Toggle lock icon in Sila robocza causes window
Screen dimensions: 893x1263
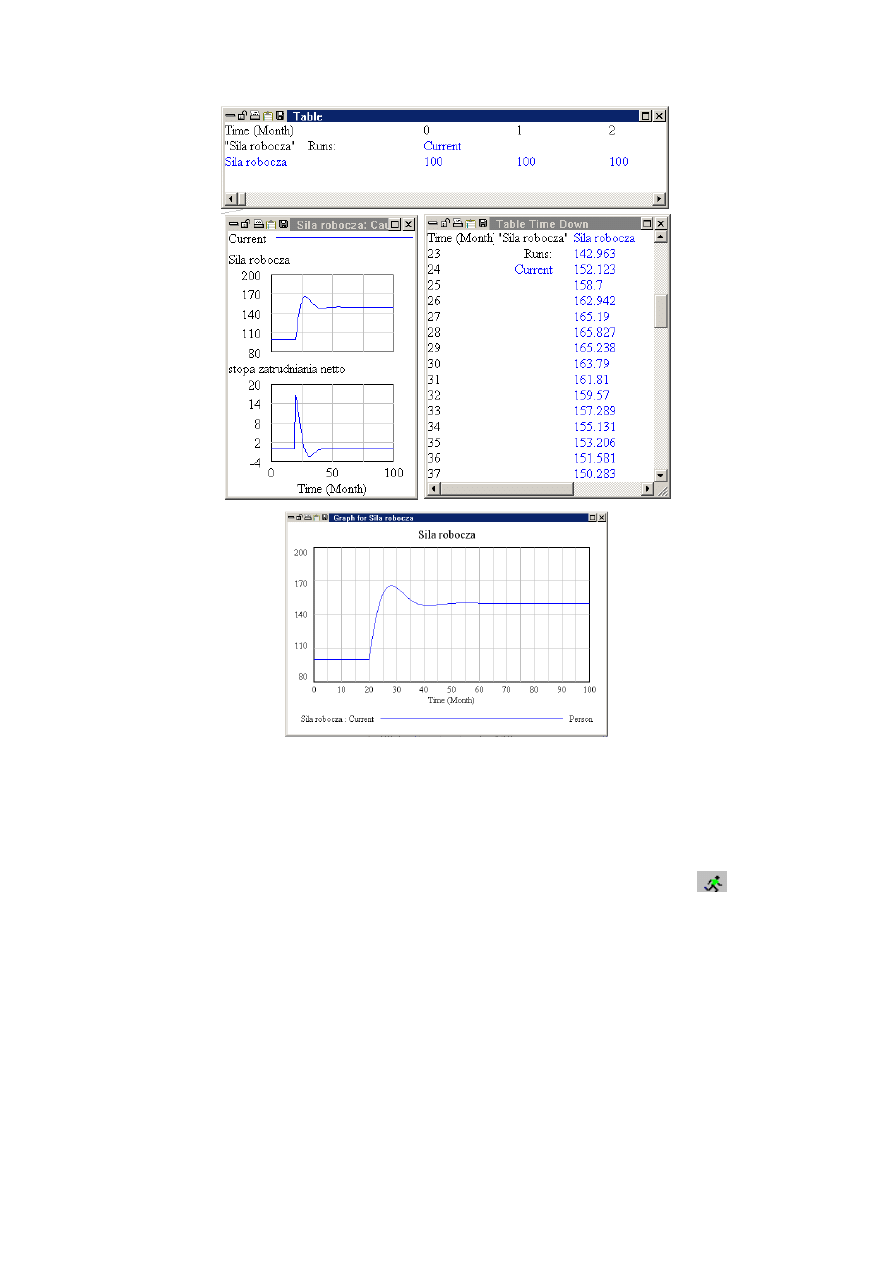(x=246, y=224)
